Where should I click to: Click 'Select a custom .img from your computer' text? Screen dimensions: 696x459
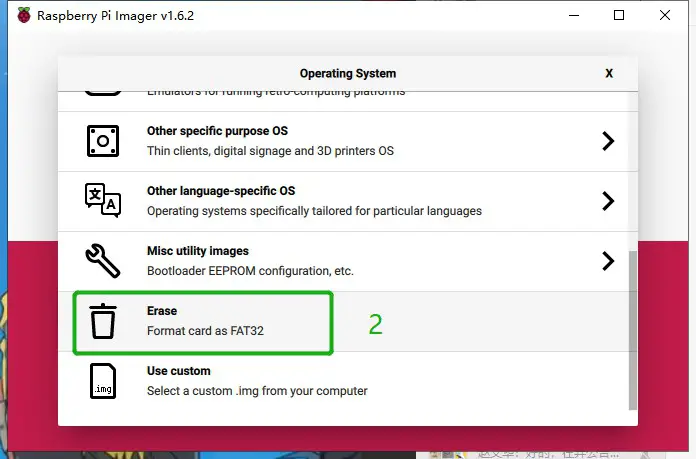(257, 391)
